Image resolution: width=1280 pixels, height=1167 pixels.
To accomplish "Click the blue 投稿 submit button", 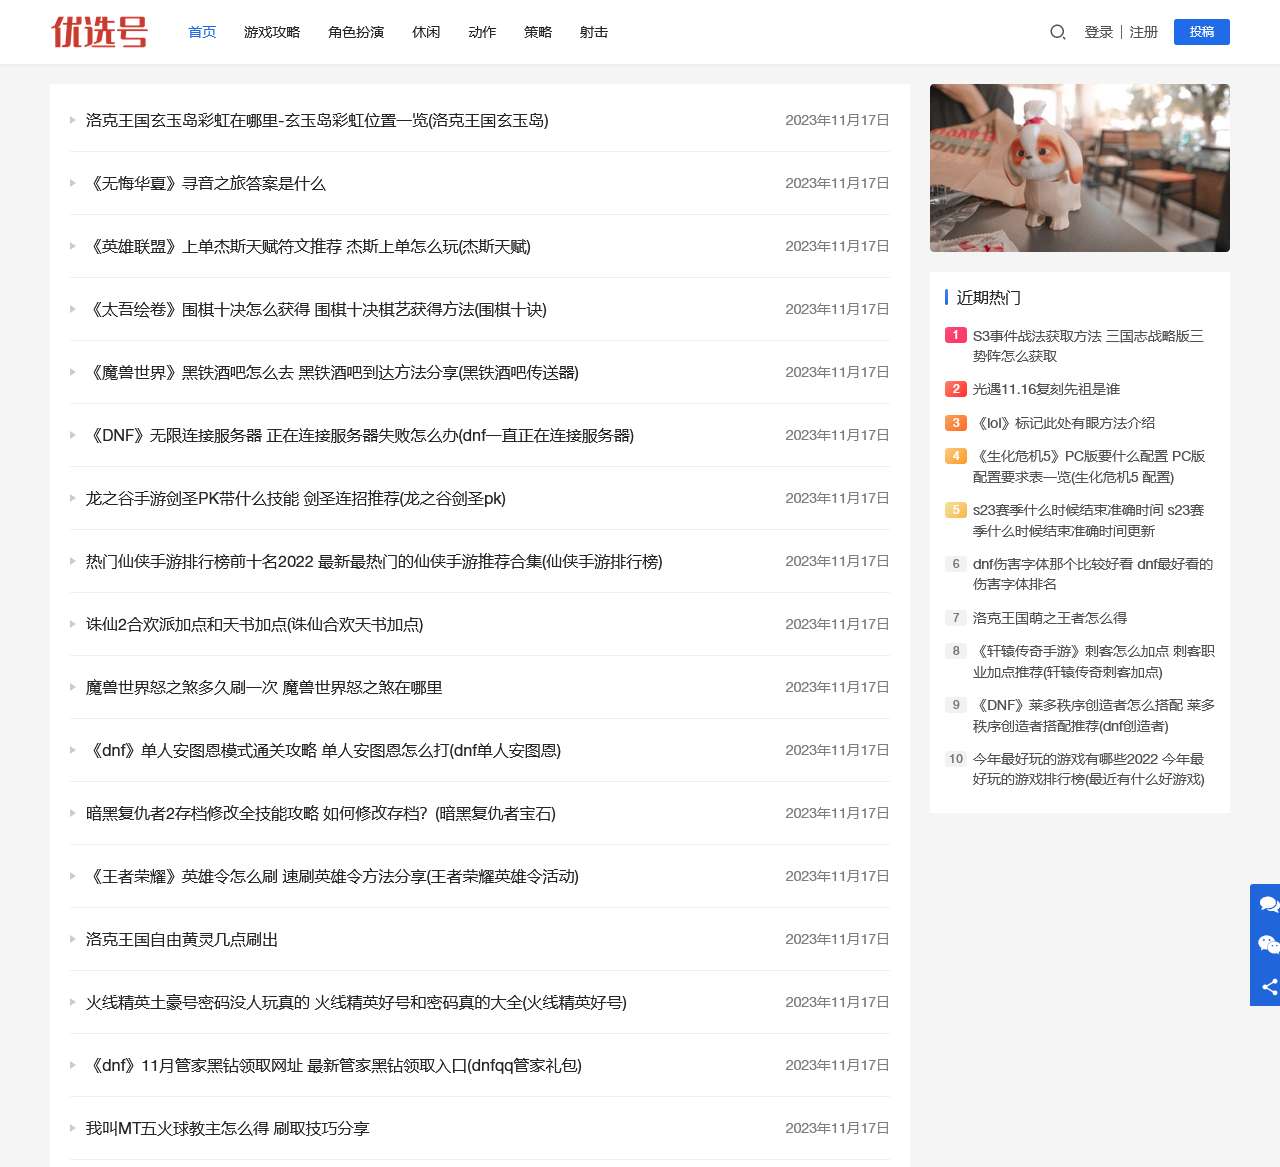I will (x=1201, y=32).
